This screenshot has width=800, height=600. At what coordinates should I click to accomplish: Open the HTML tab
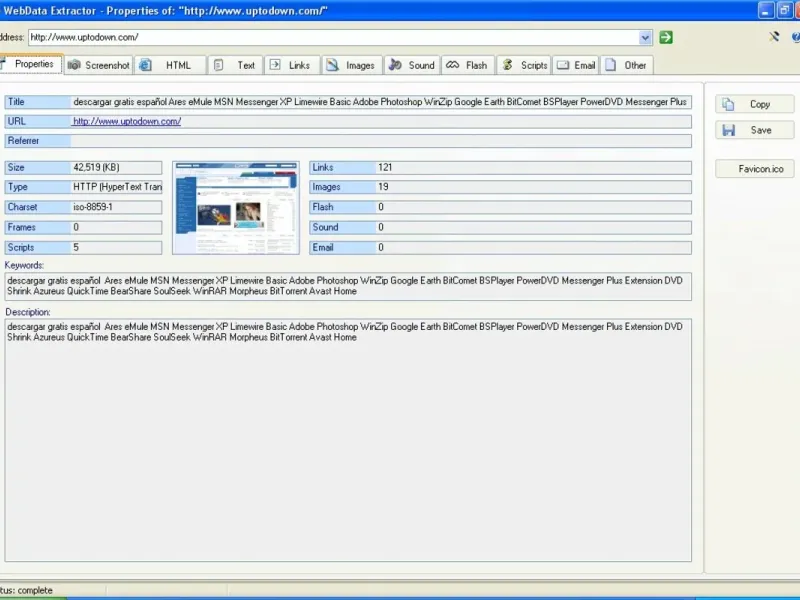[170, 65]
